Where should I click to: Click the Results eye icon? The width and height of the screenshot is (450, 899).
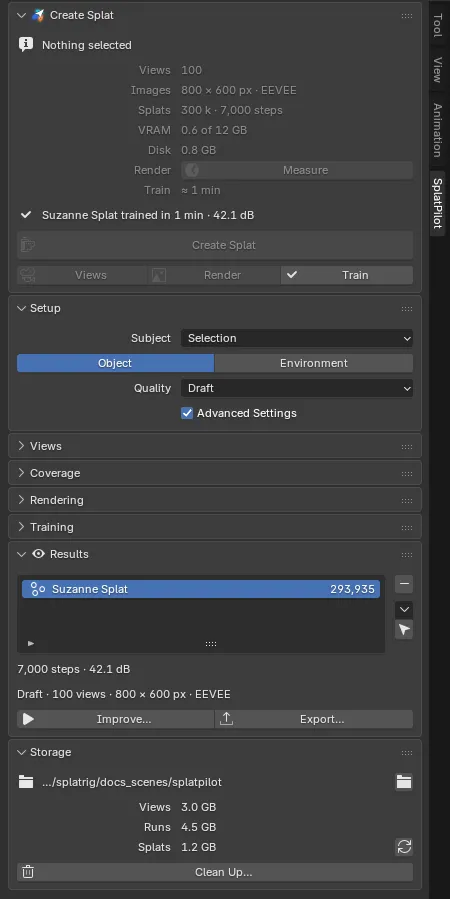pos(38,554)
